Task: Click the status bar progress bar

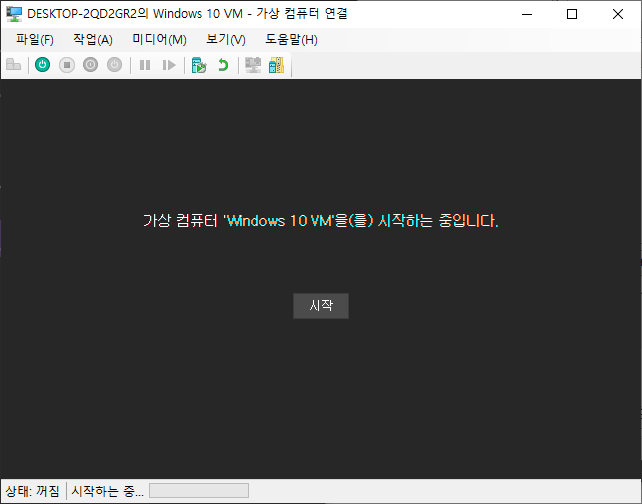Action: [199, 490]
